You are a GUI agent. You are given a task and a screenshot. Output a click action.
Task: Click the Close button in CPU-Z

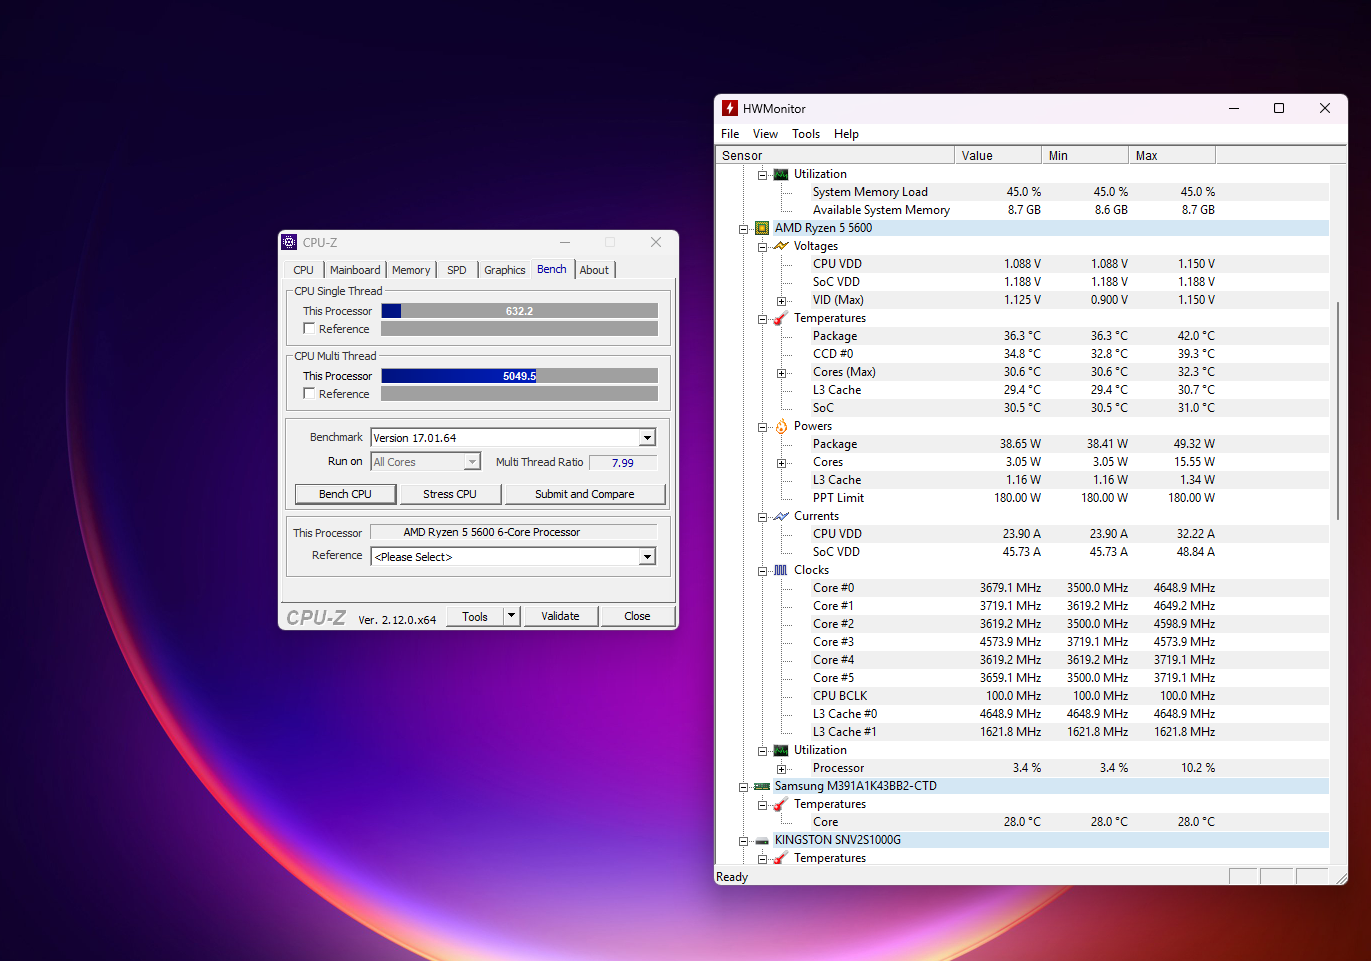point(637,616)
